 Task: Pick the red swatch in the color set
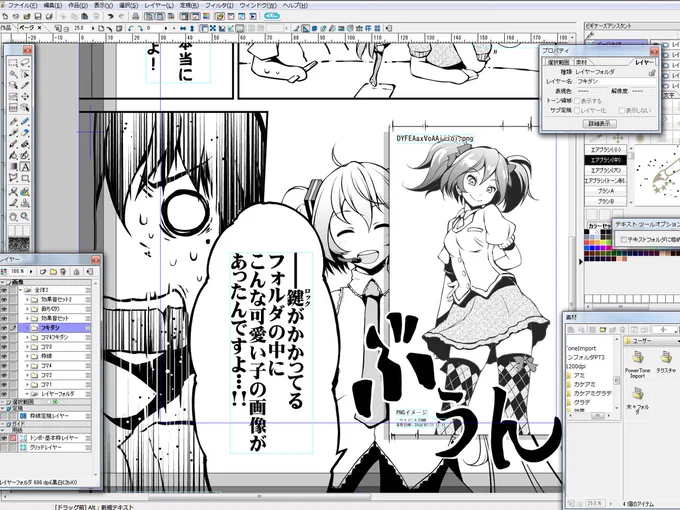click(586, 242)
